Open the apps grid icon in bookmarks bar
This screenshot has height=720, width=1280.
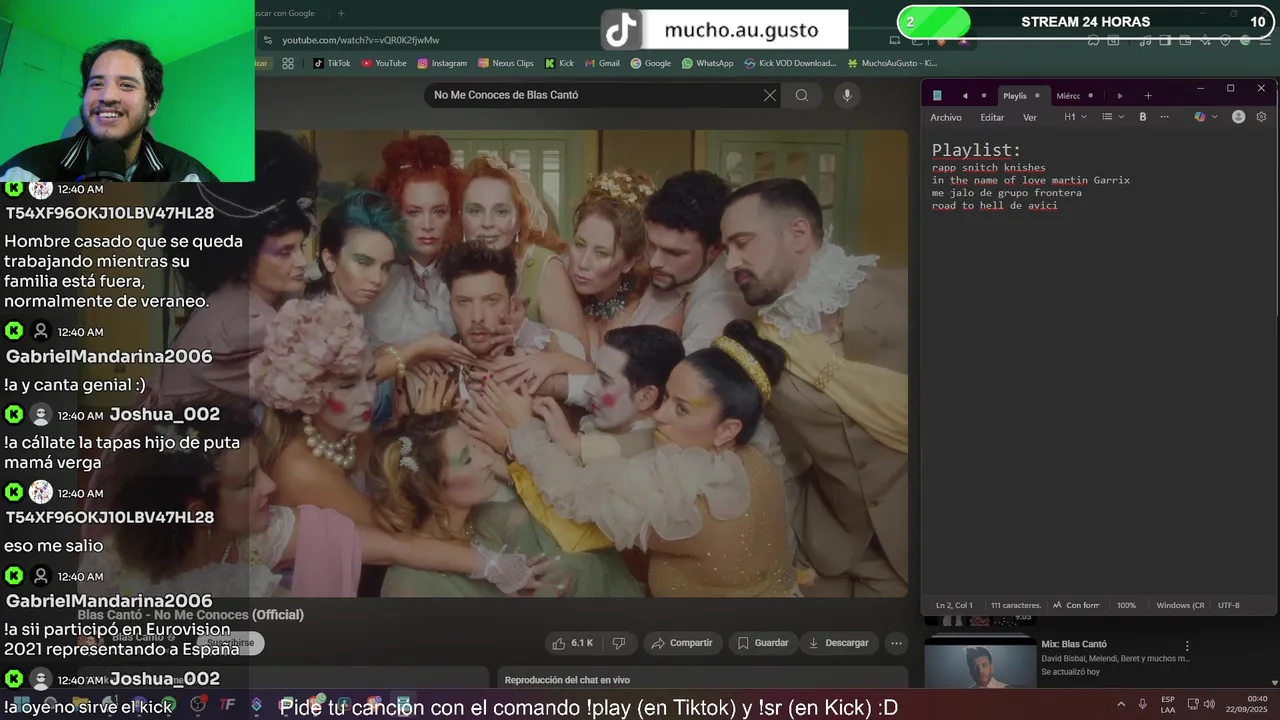tap(288, 63)
